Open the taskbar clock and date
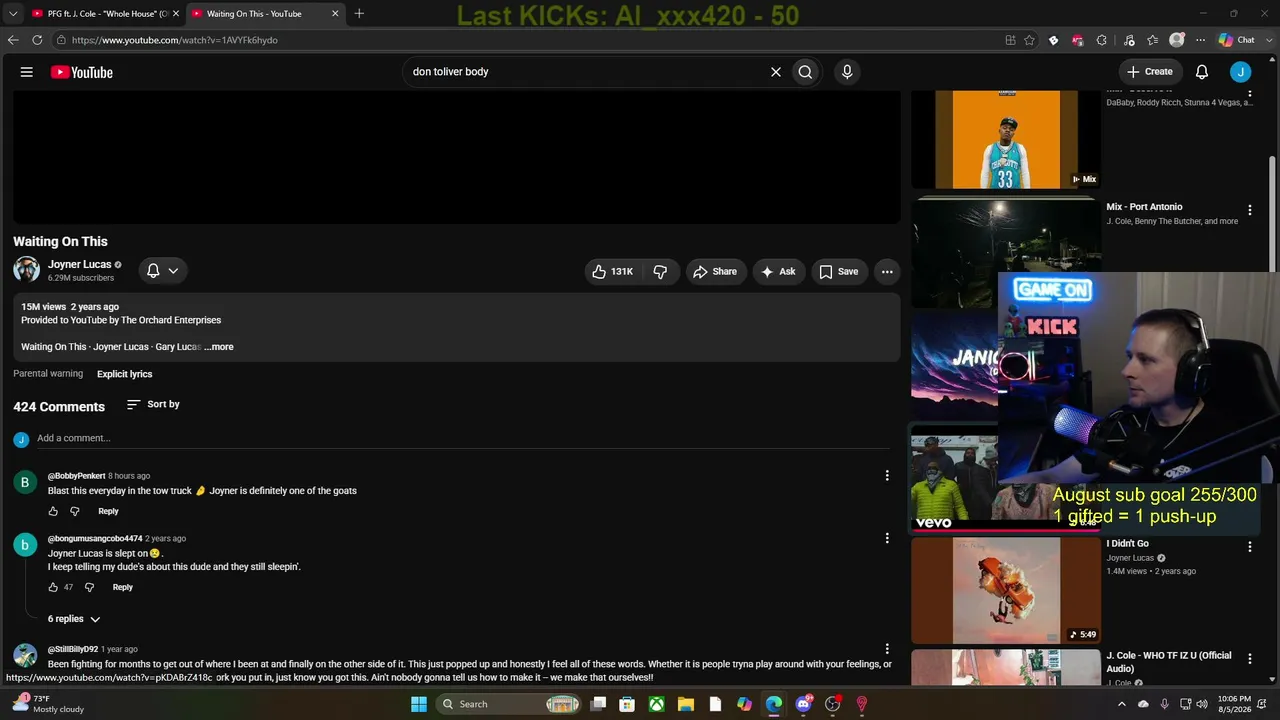 coord(1236,704)
